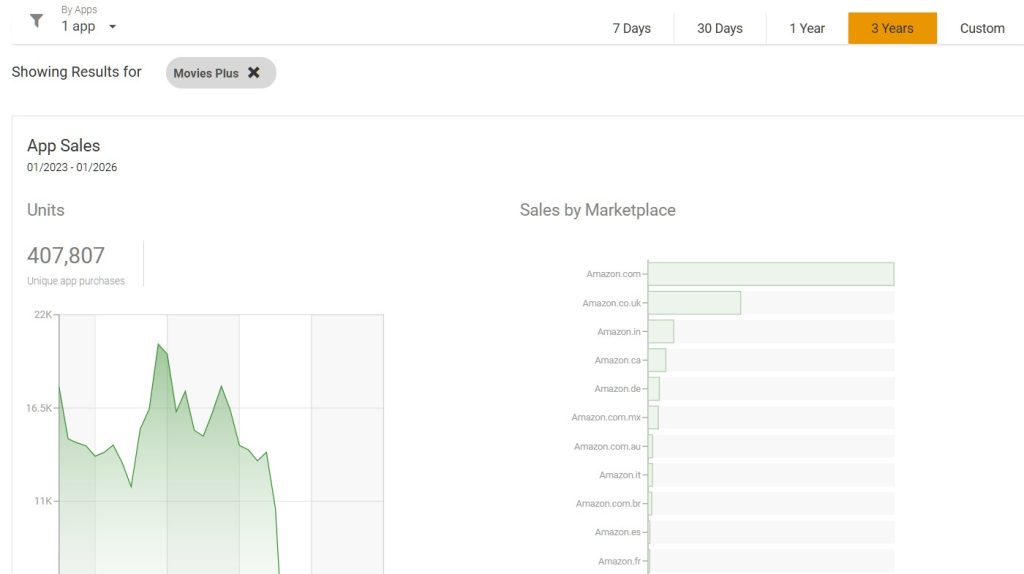Click the Amazon.ca marketplace bar
1024x574 pixels.
click(x=657, y=360)
